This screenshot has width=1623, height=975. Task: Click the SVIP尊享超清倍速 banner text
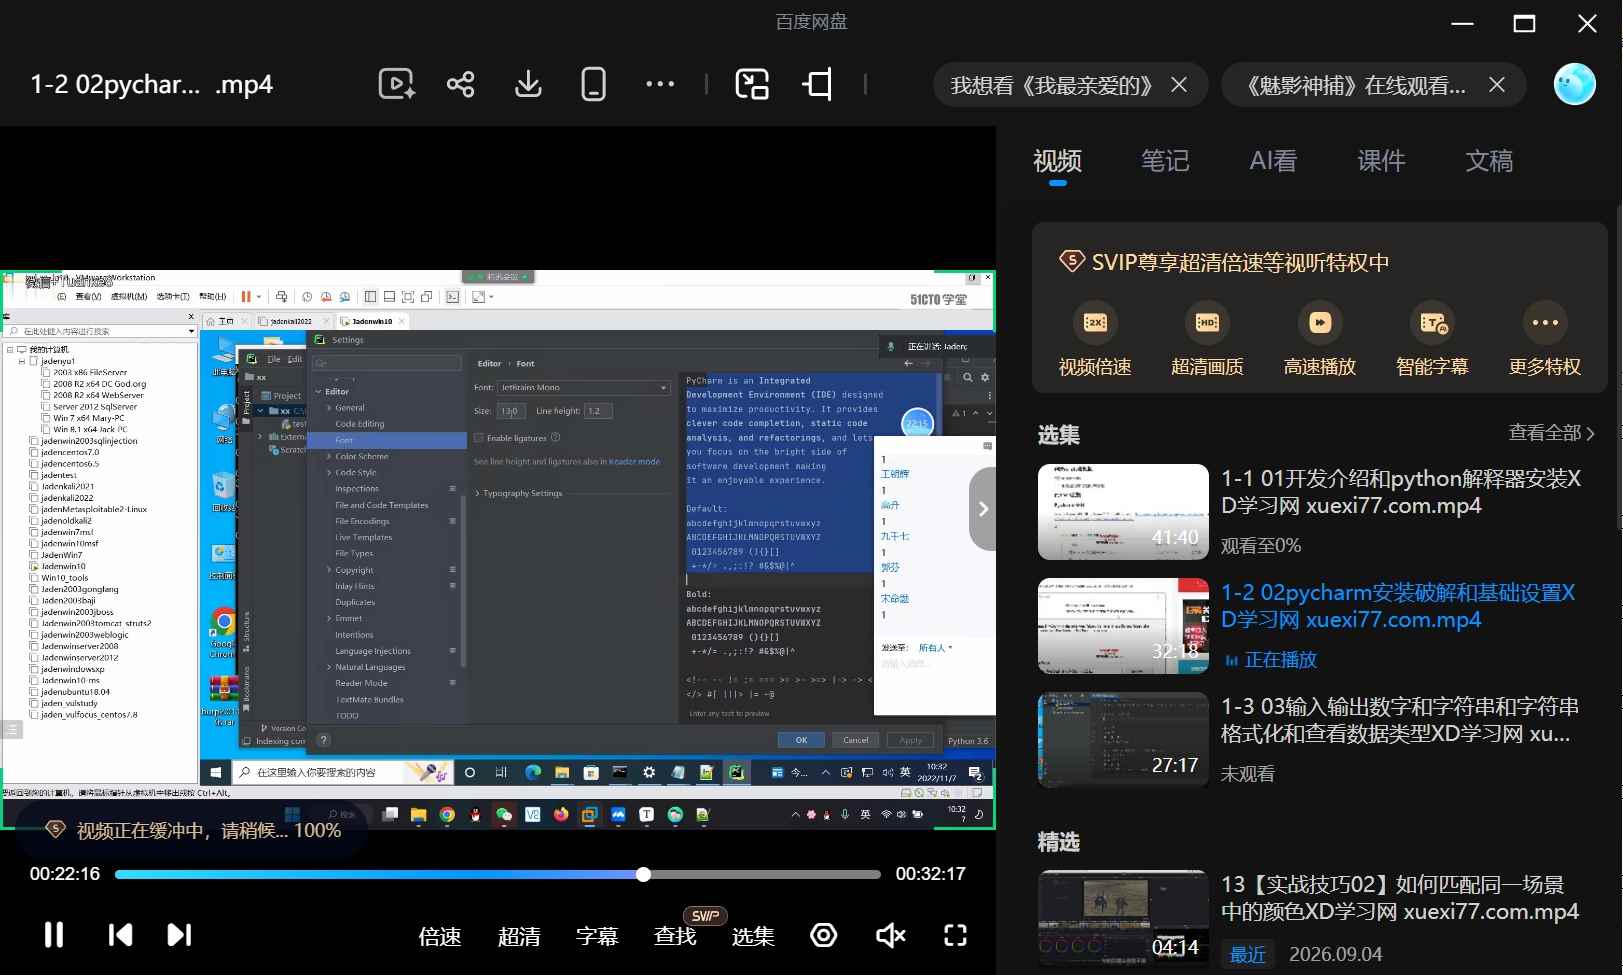coord(1240,263)
